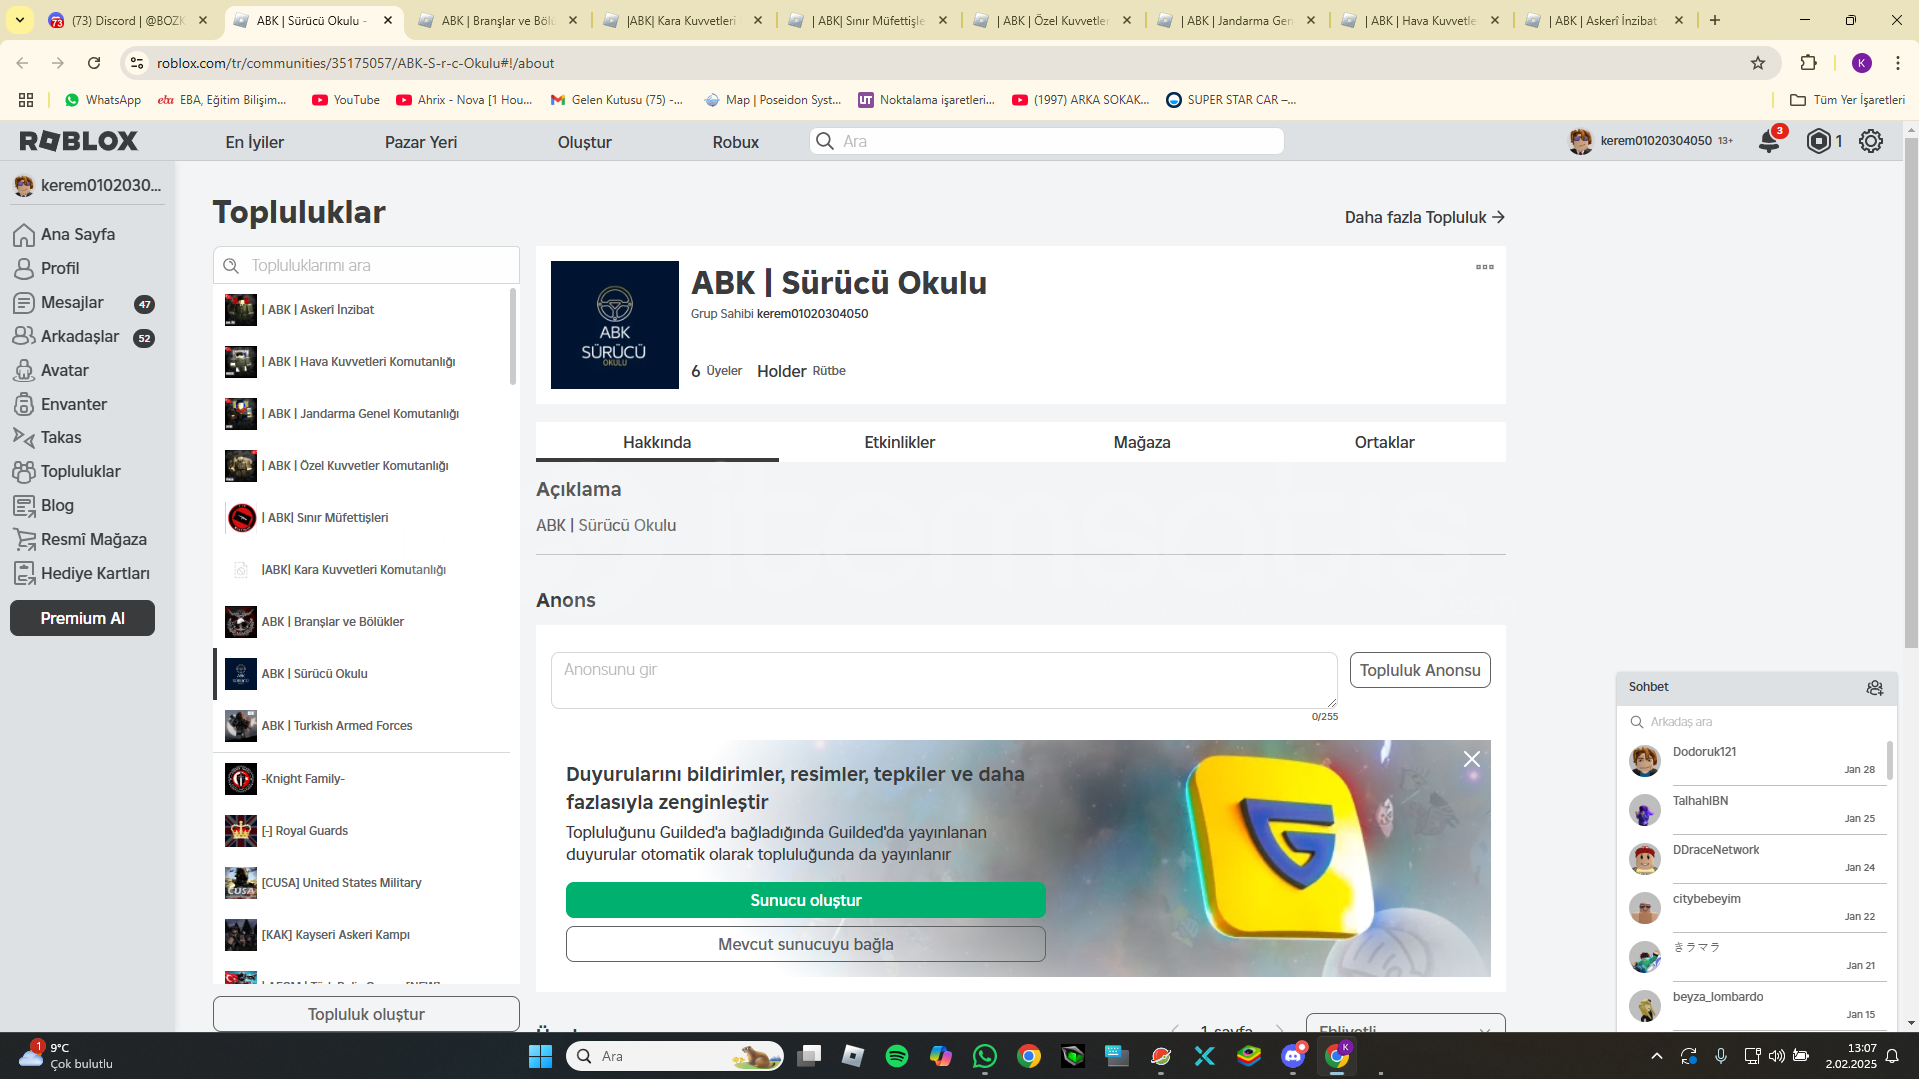Screen dimensions: 1919x1079
Task: Open the ABK Sürücü Okulu group emblem
Action: click(x=615, y=325)
